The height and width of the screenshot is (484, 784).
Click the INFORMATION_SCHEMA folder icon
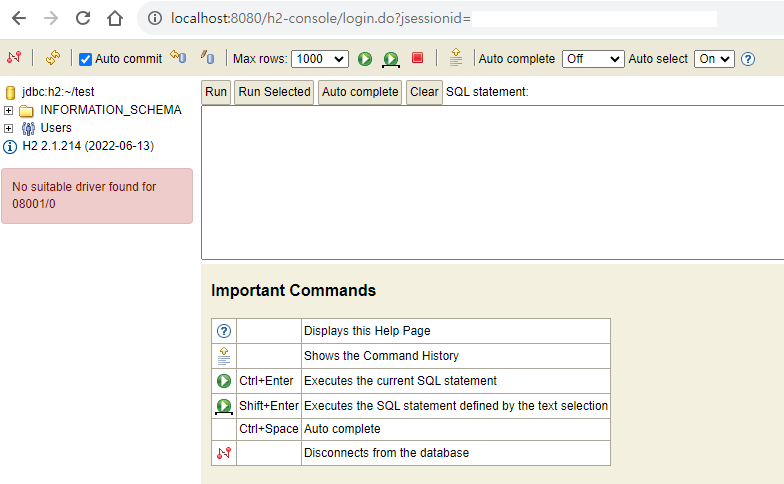[26, 110]
